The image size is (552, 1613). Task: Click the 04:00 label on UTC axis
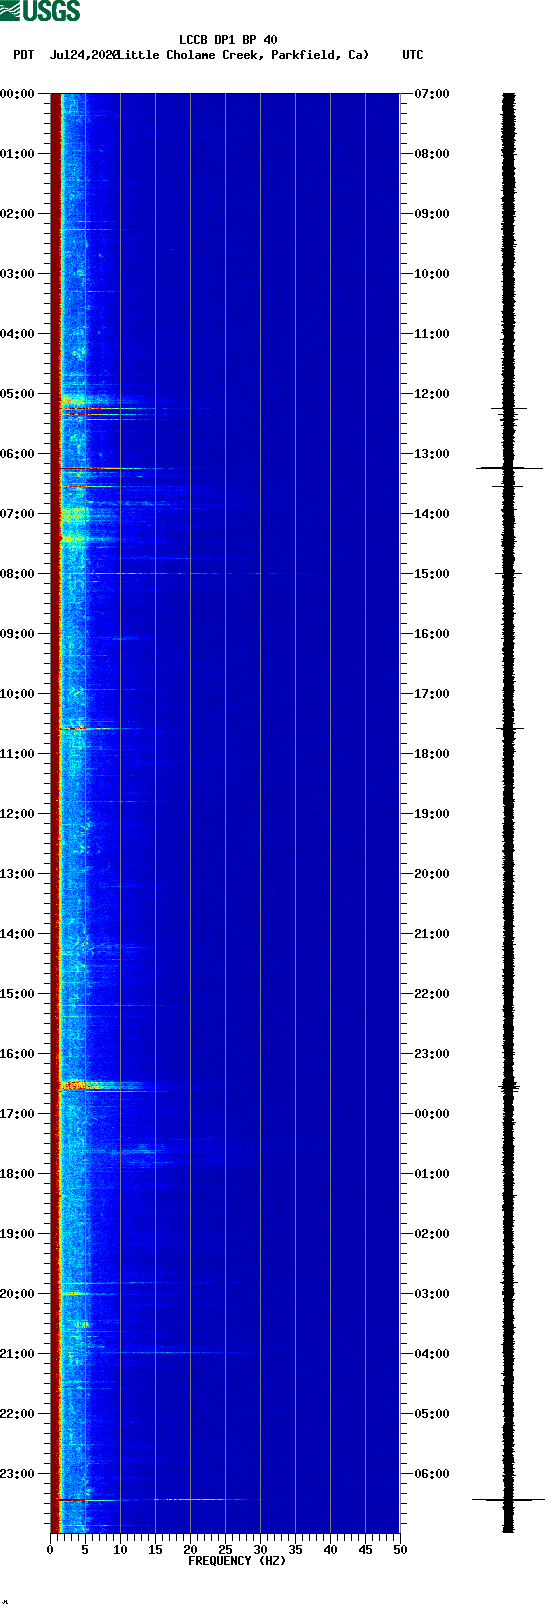pyautogui.click(x=432, y=1354)
